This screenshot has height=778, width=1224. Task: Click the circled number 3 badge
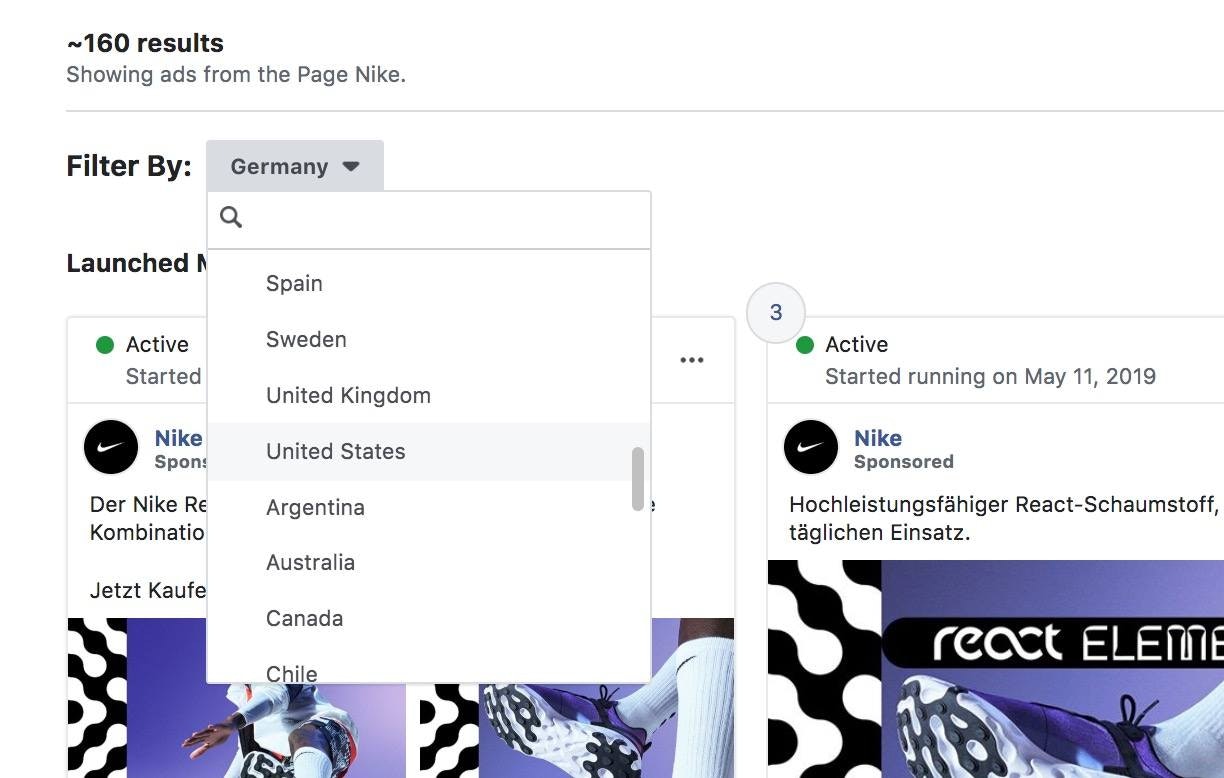tap(776, 312)
